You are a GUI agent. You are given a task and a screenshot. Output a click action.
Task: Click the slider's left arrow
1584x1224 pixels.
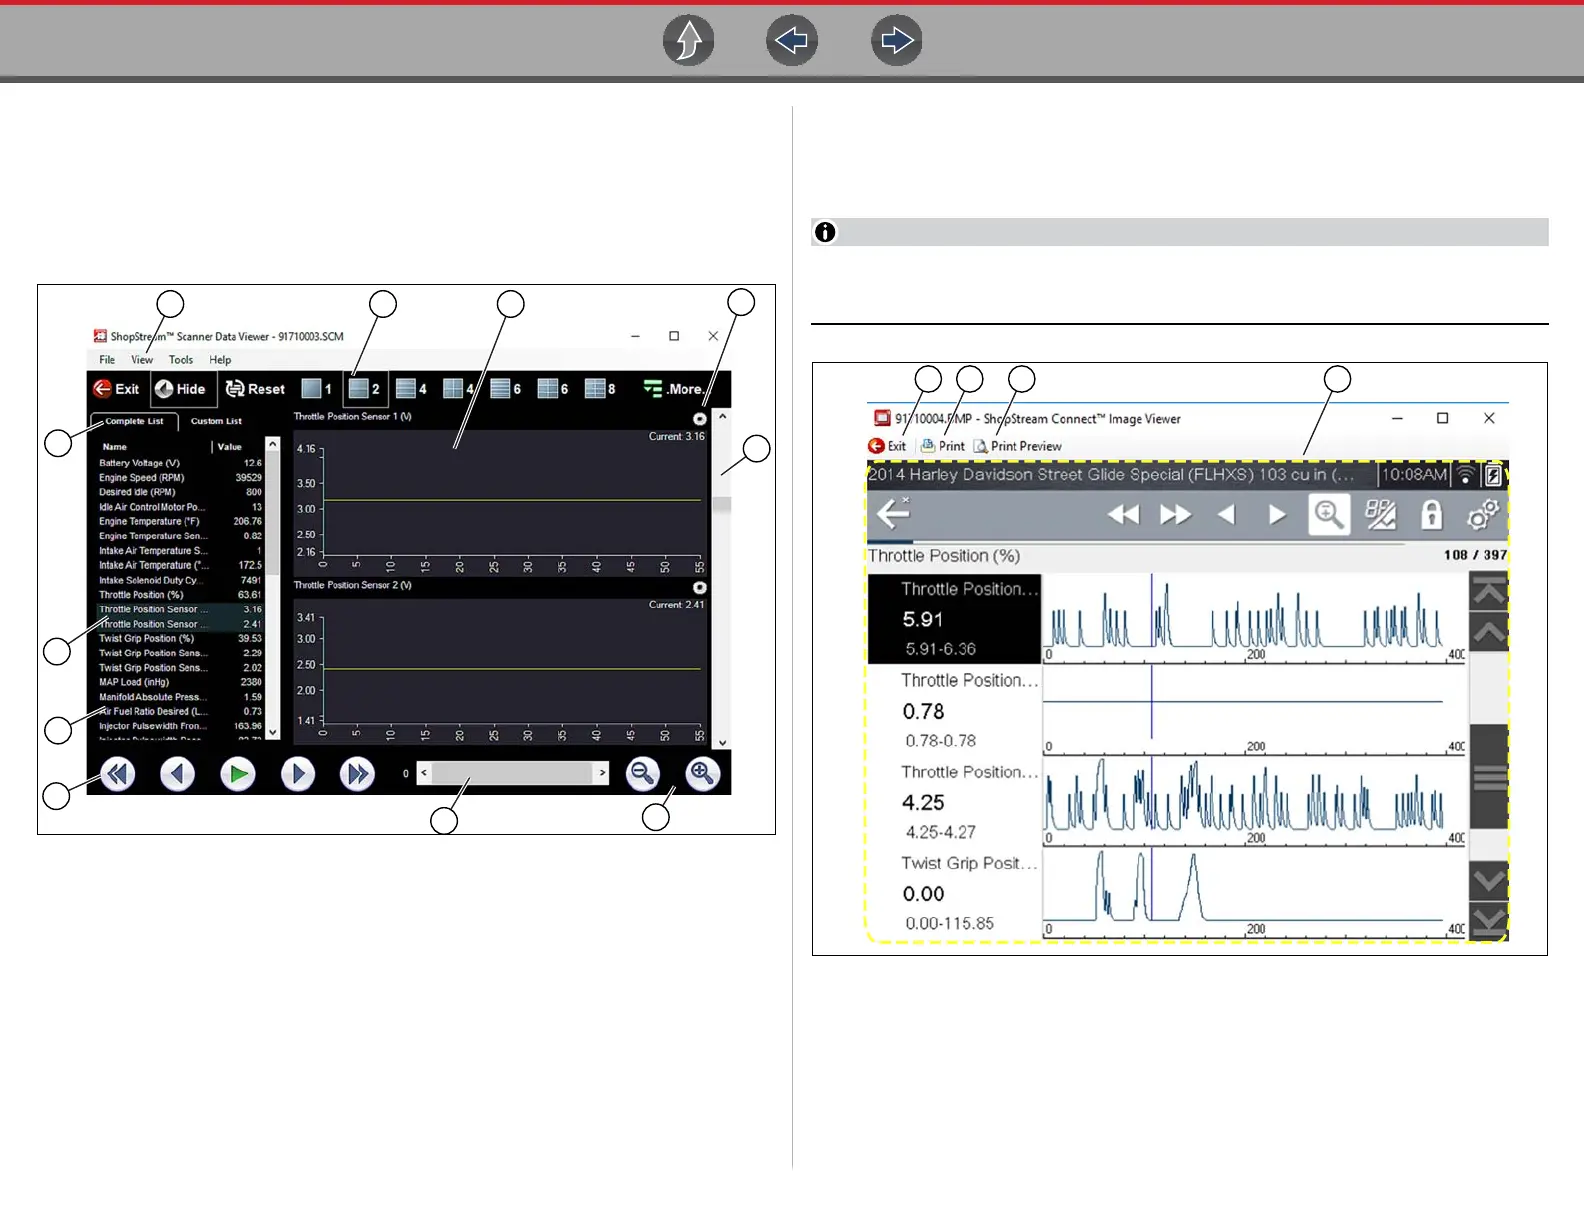tap(424, 773)
